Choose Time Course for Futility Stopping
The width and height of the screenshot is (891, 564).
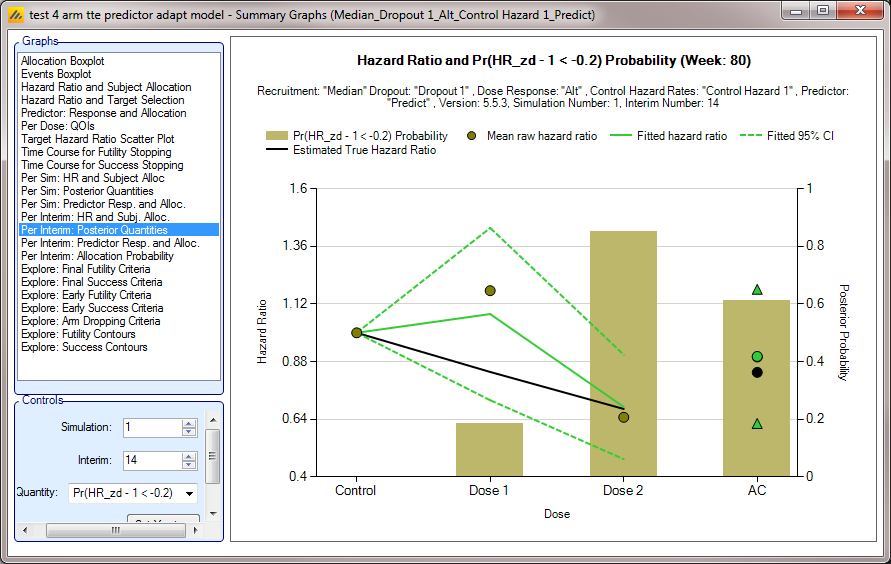[96, 152]
